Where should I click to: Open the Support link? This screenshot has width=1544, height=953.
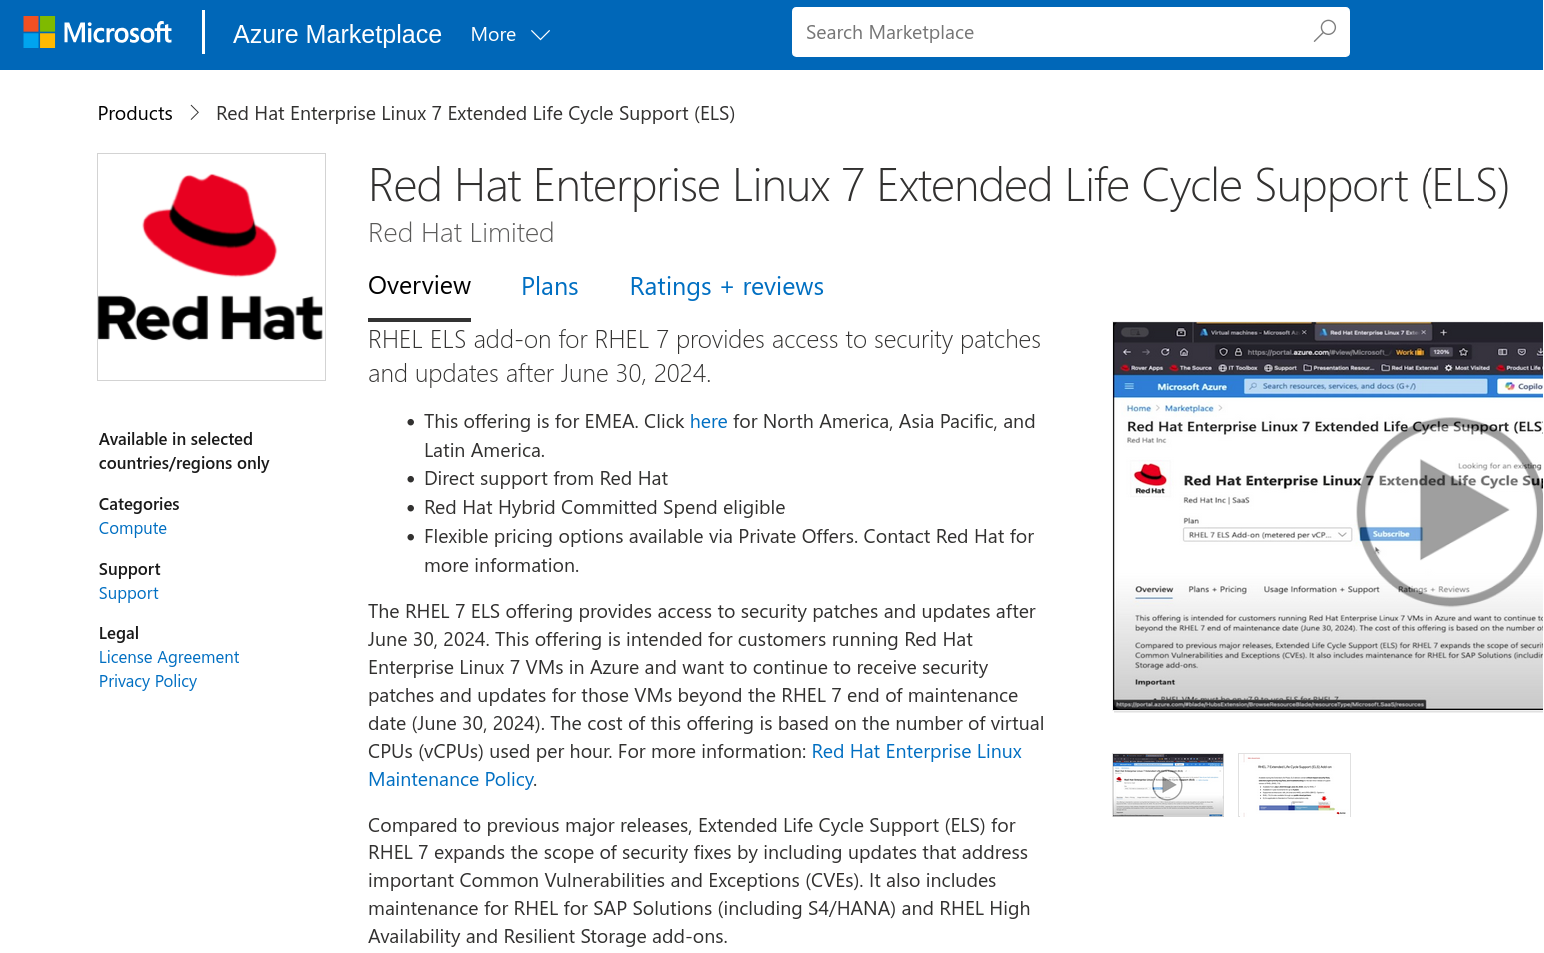click(129, 593)
